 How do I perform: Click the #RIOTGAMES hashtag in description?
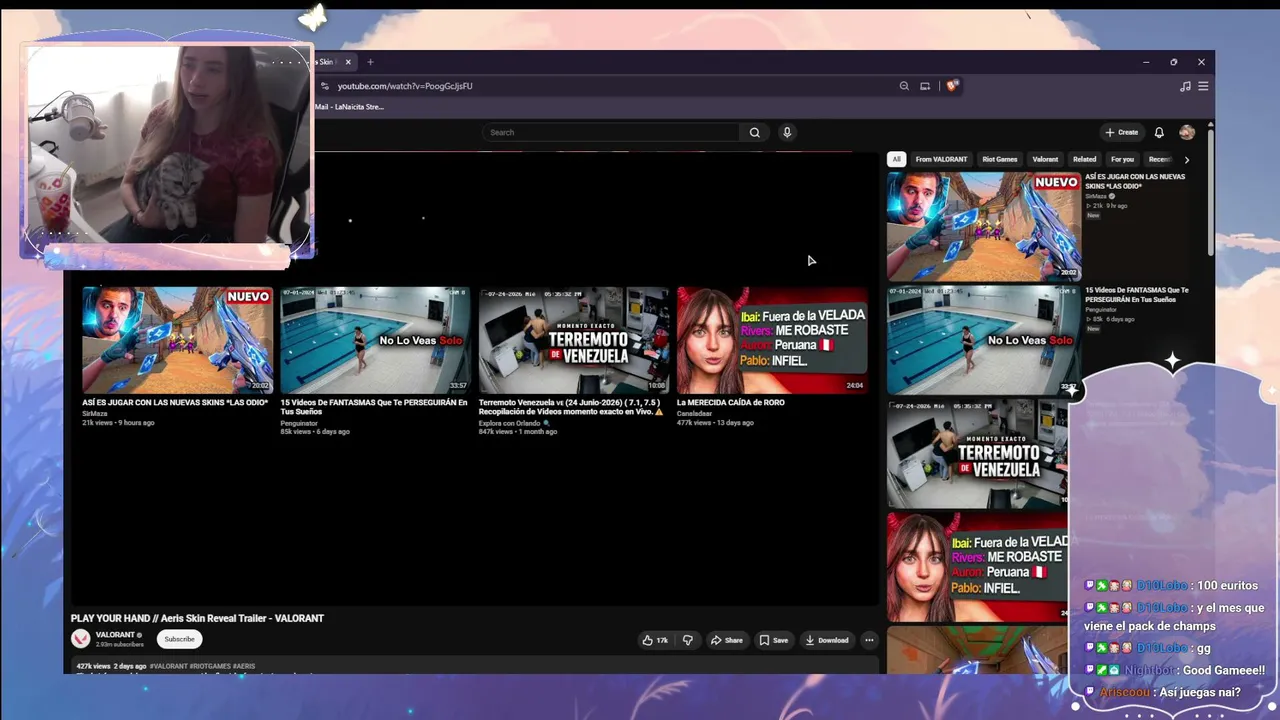[210, 666]
